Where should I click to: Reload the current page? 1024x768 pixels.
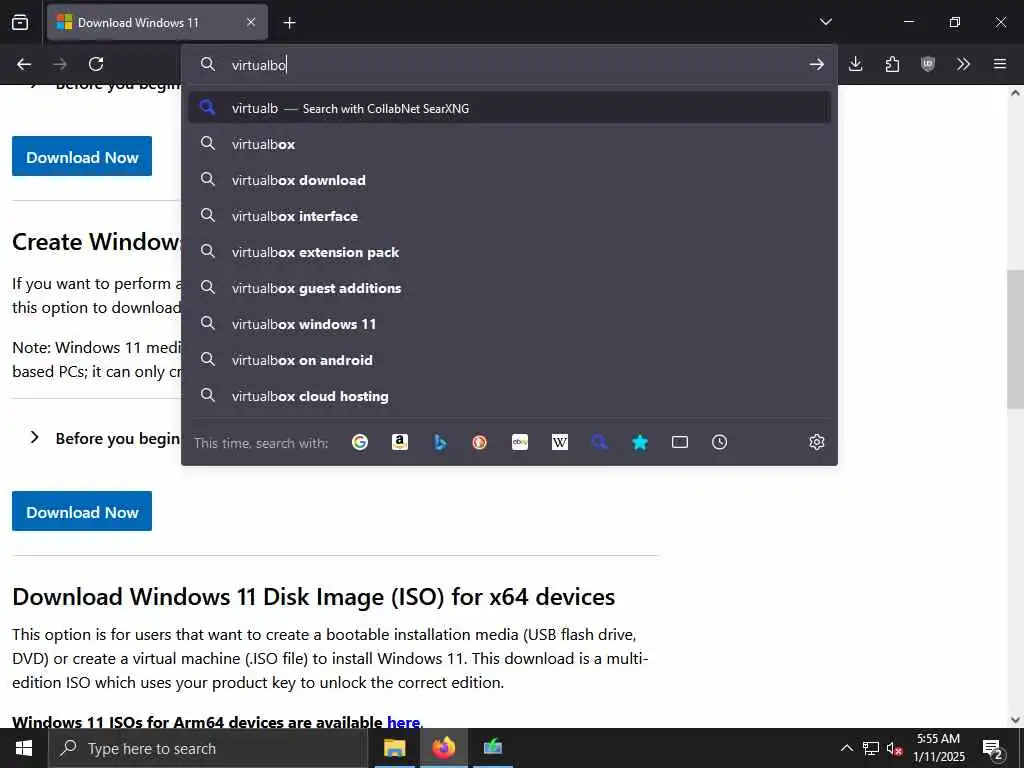96,64
